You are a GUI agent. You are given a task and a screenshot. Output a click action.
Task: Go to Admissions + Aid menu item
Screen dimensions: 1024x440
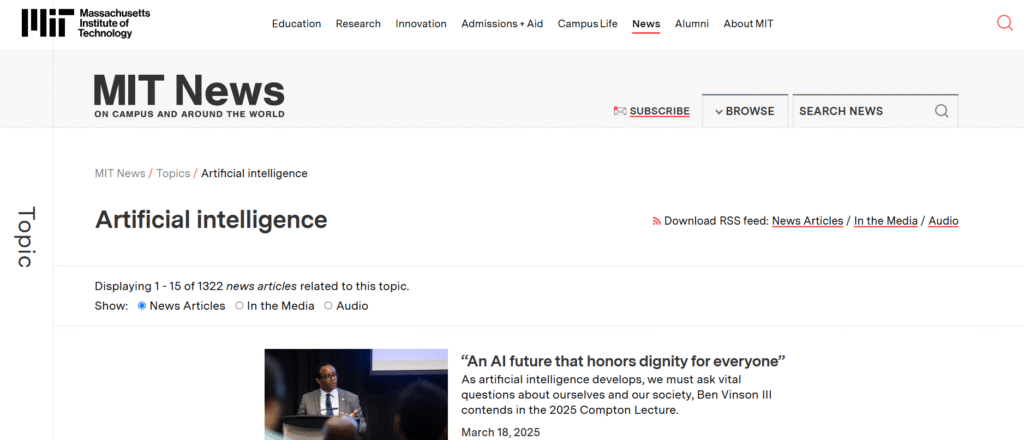tap(502, 24)
